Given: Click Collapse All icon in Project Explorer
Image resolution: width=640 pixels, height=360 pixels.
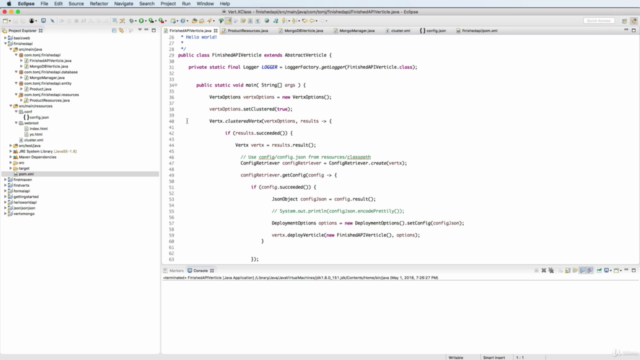Looking at the screenshot, I should [114, 31].
